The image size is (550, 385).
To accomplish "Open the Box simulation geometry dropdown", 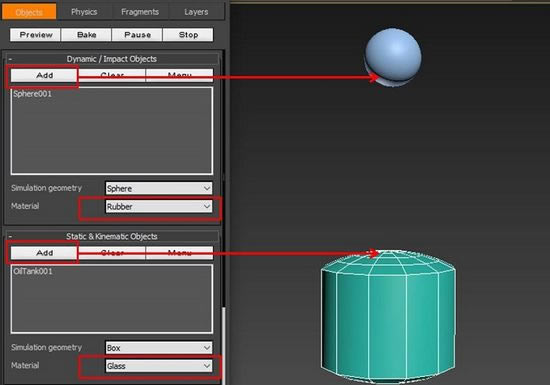I will [x=159, y=348].
